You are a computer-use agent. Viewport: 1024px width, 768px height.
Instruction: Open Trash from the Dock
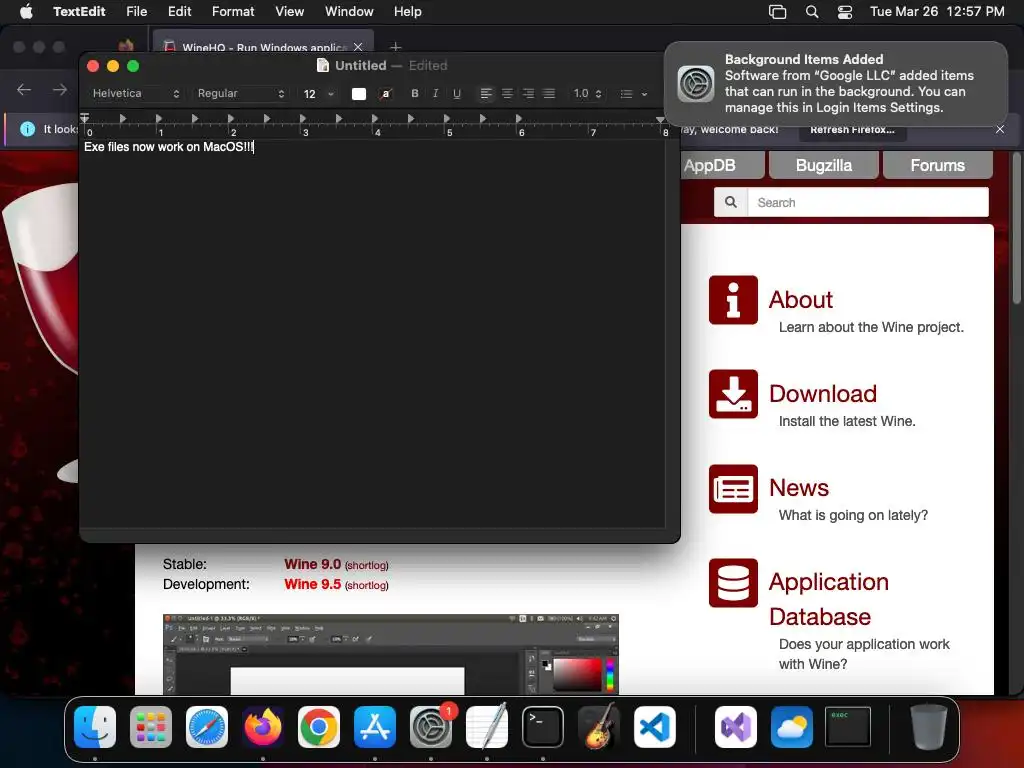pyautogui.click(x=928, y=727)
